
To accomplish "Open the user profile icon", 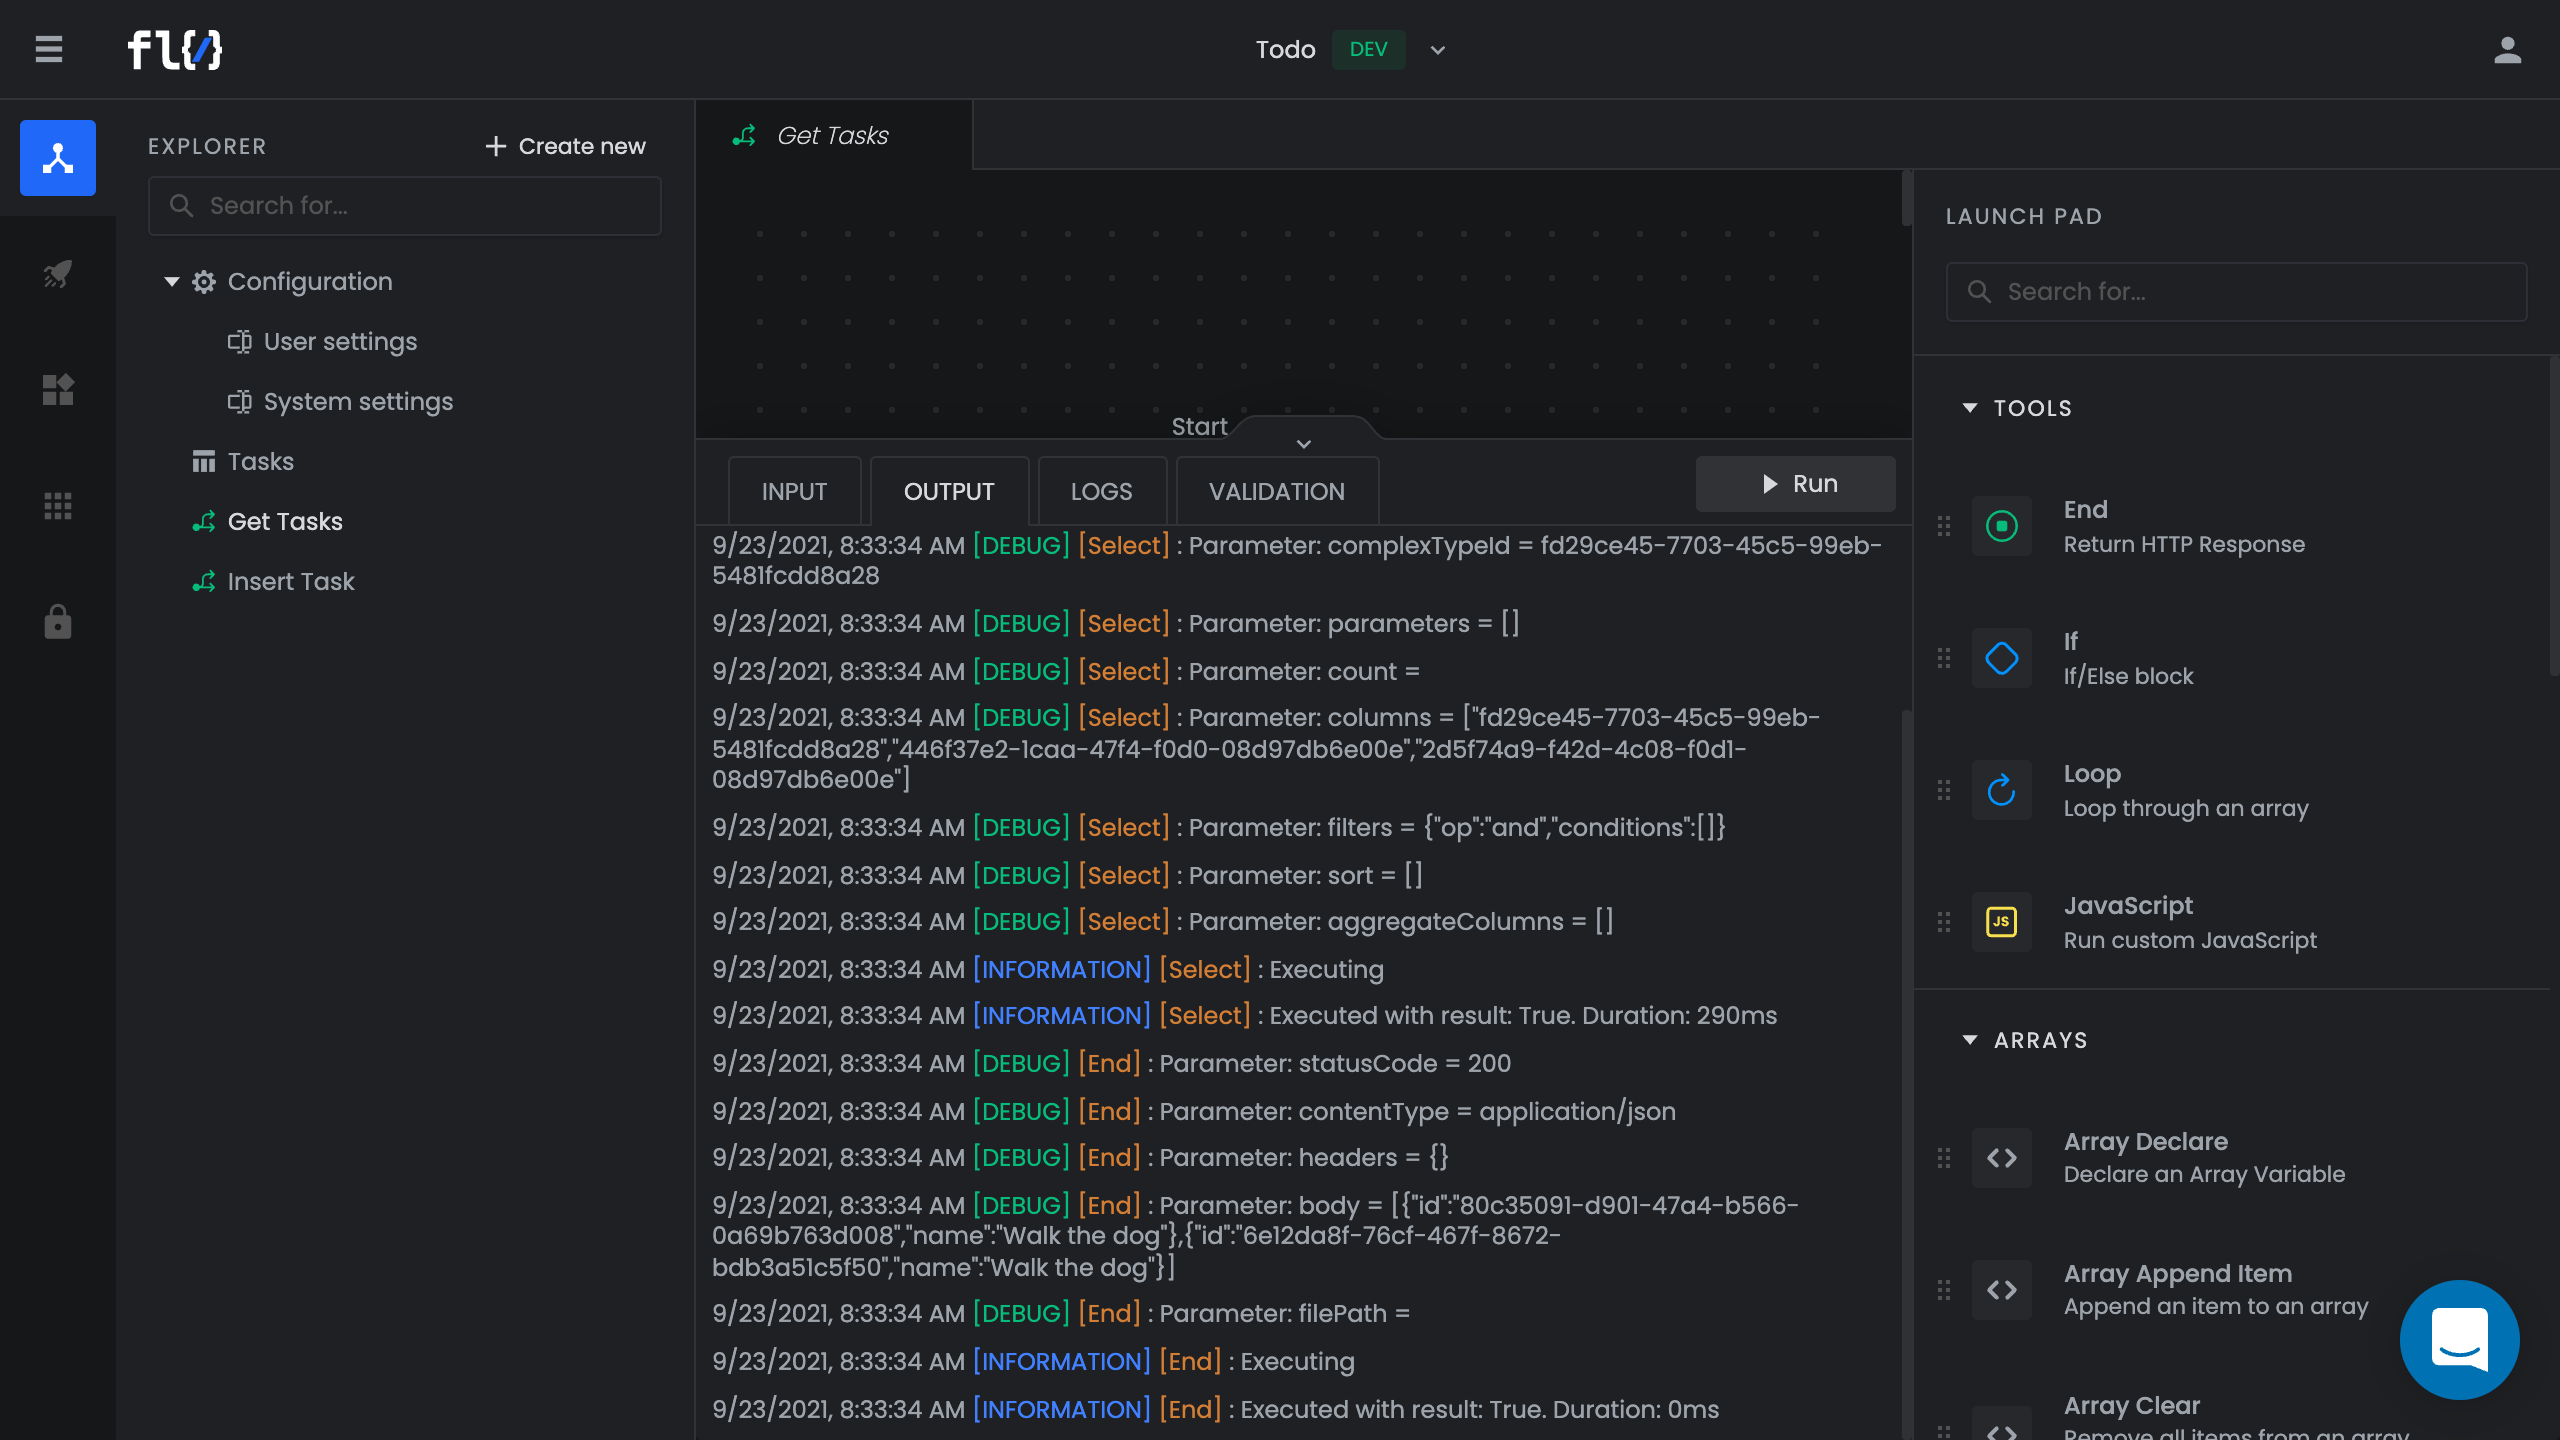I will tap(2507, 49).
